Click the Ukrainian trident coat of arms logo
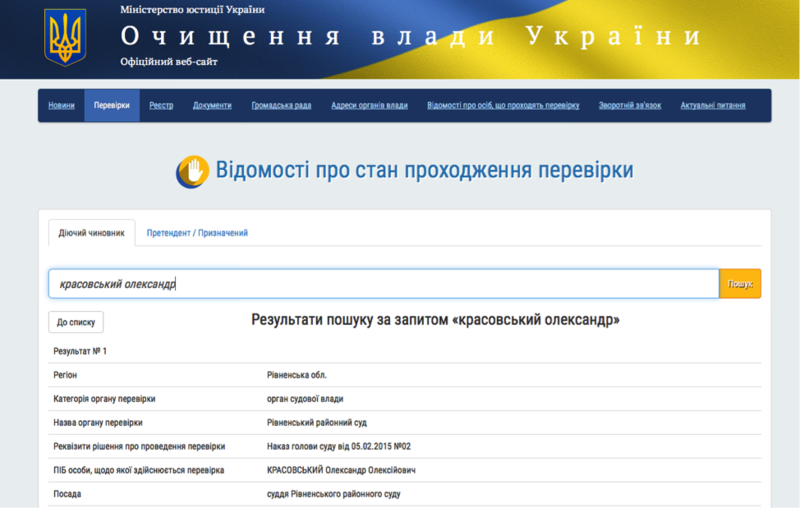Viewport: 800px width, 508px height. [x=66, y=37]
